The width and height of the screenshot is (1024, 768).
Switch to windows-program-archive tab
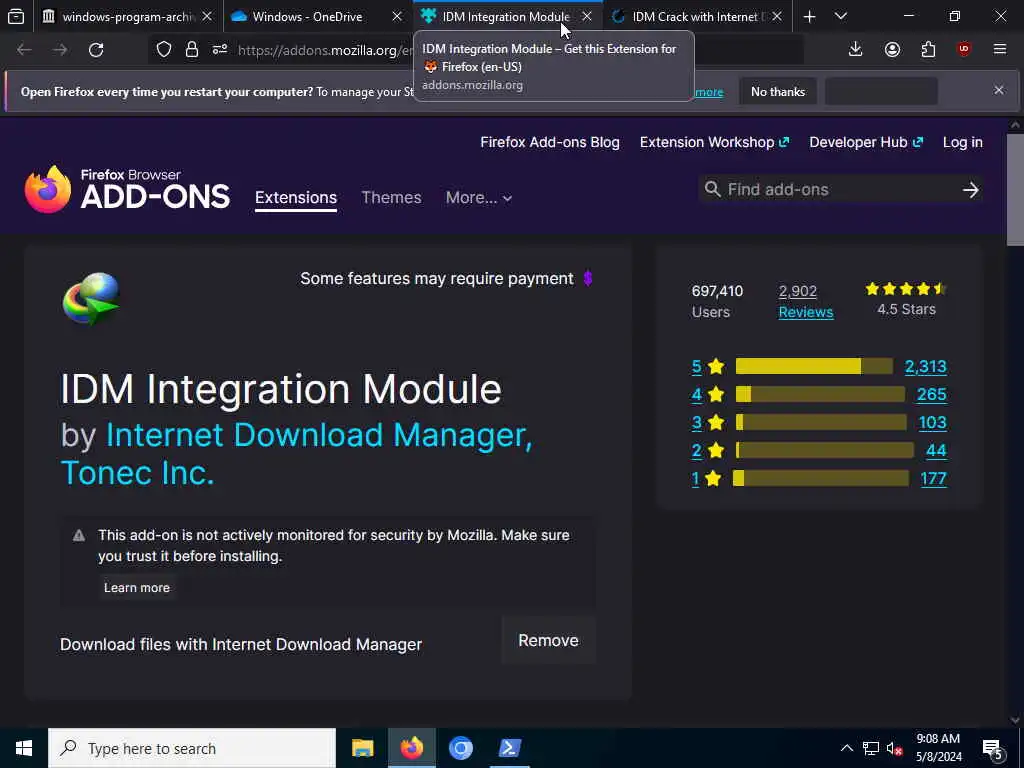pos(127,16)
